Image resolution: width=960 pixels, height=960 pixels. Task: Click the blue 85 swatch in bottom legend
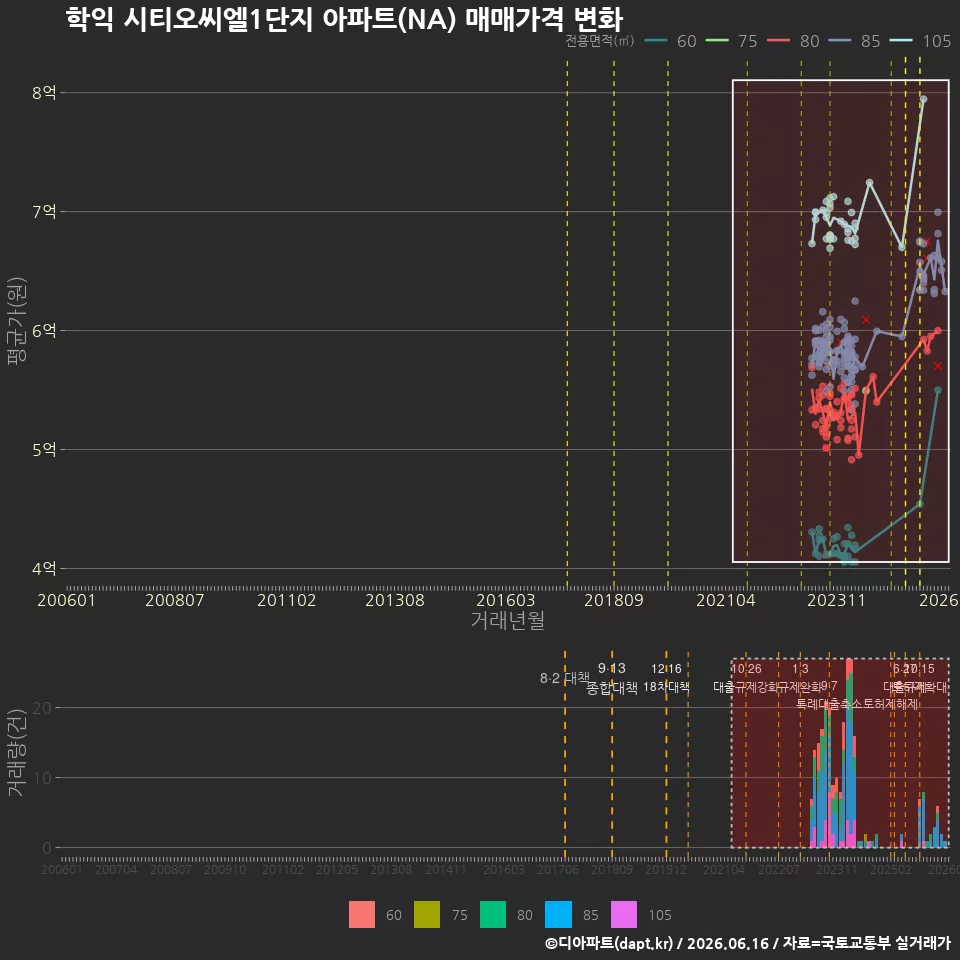[x=558, y=915]
